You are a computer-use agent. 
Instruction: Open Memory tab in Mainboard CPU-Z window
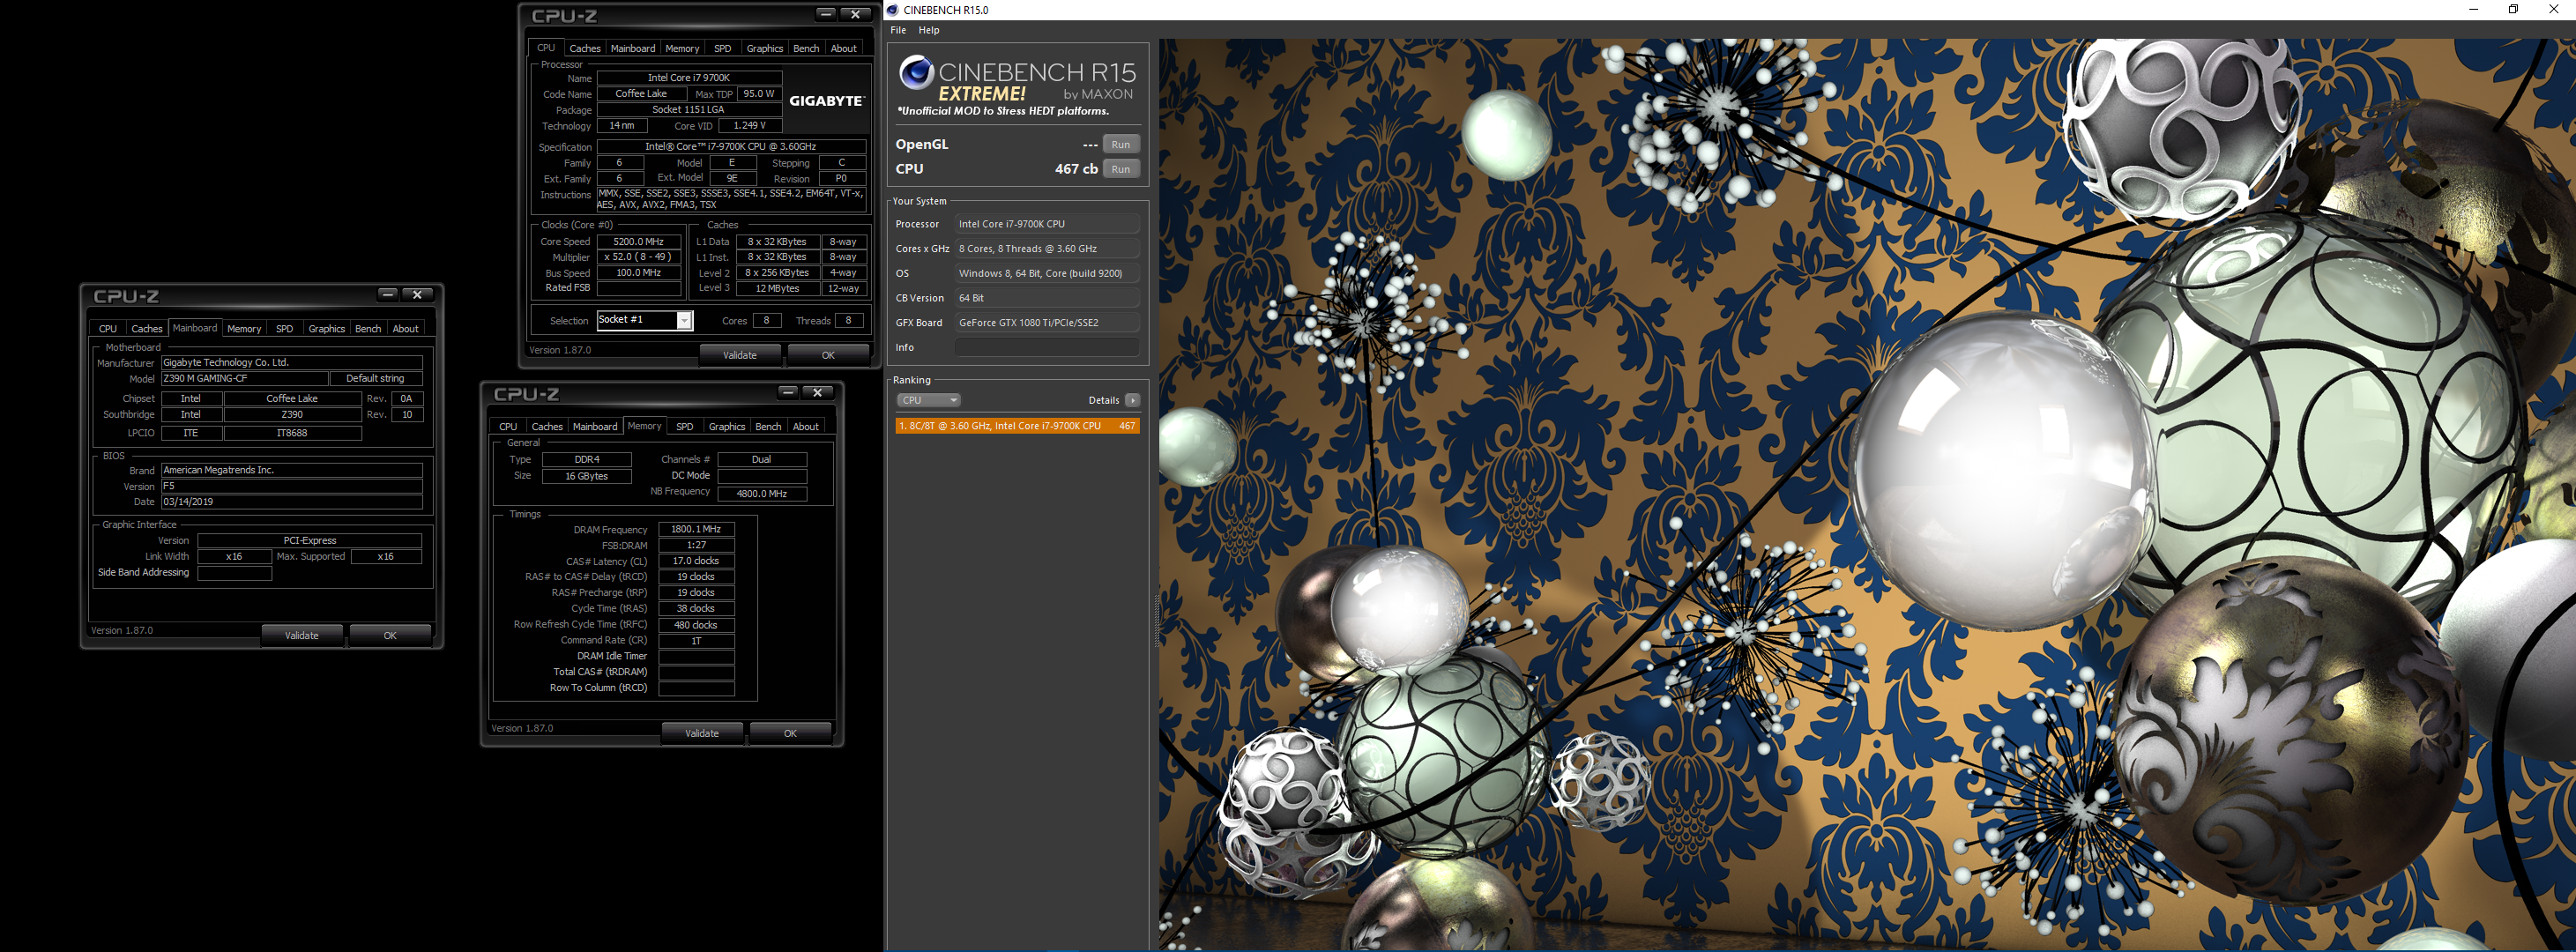[244, 328]
